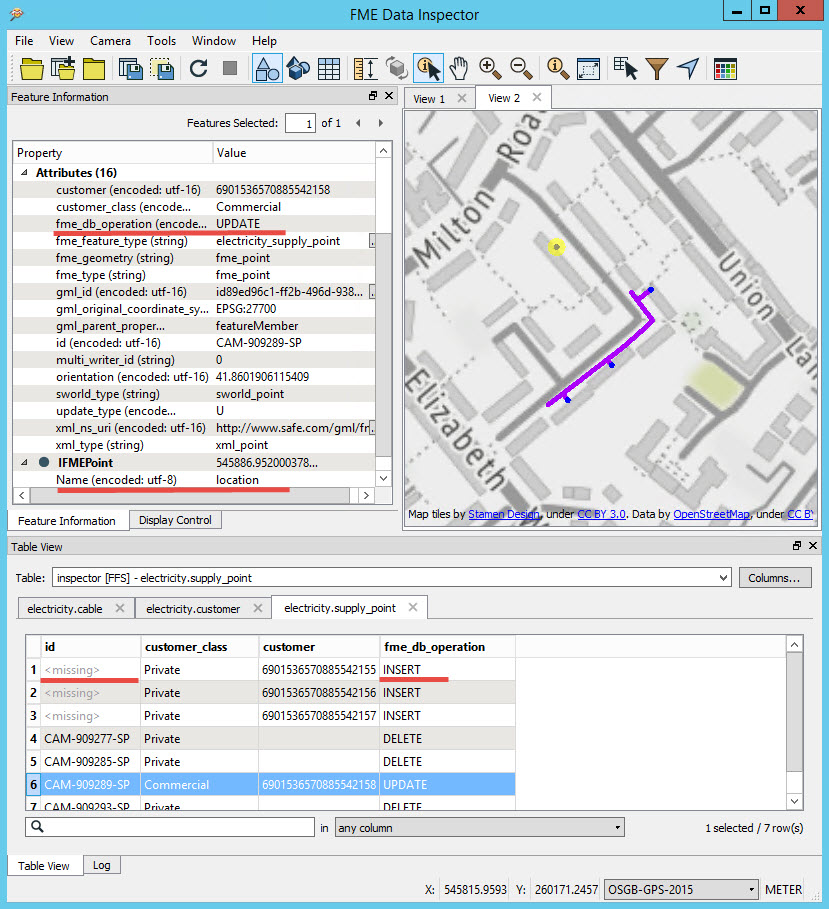Viewport: 829px width, 909px height.
Task: Select the Pan hand tool
Action: tap(459, 68)
